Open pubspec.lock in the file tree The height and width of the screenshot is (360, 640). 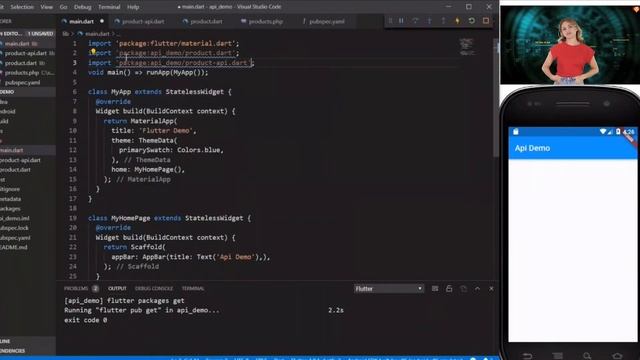click(28, 228)
